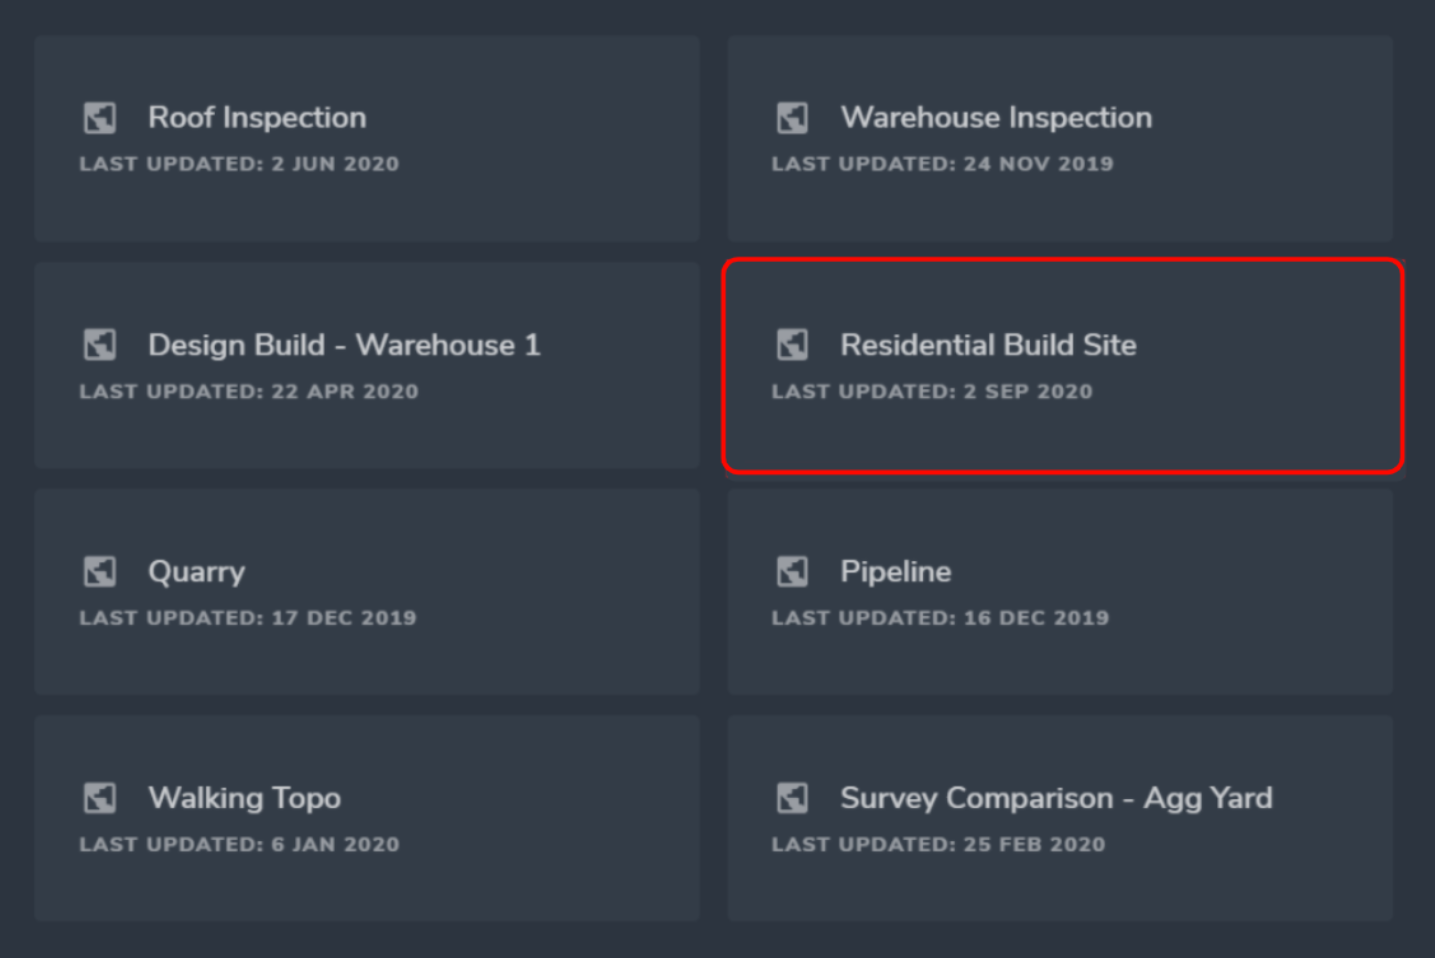Image resolution: width=1435 pixels, height=958 pixels.
Task: Open Design Build - Warehouse 1 title
Action: tap(344, 345)
